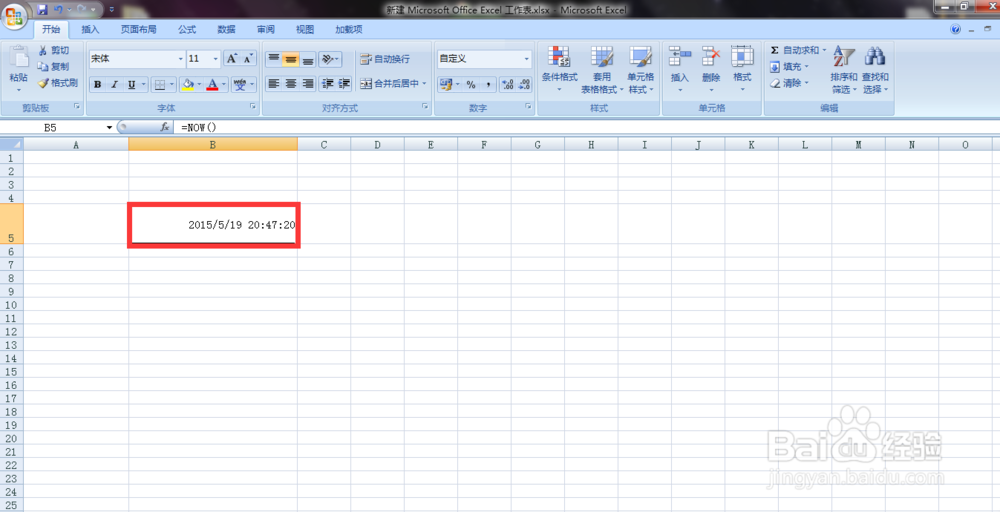This screenshot has height=512, width=1000.
Task: Open merge and center dropdown arrow
Action: pos(425,84)
